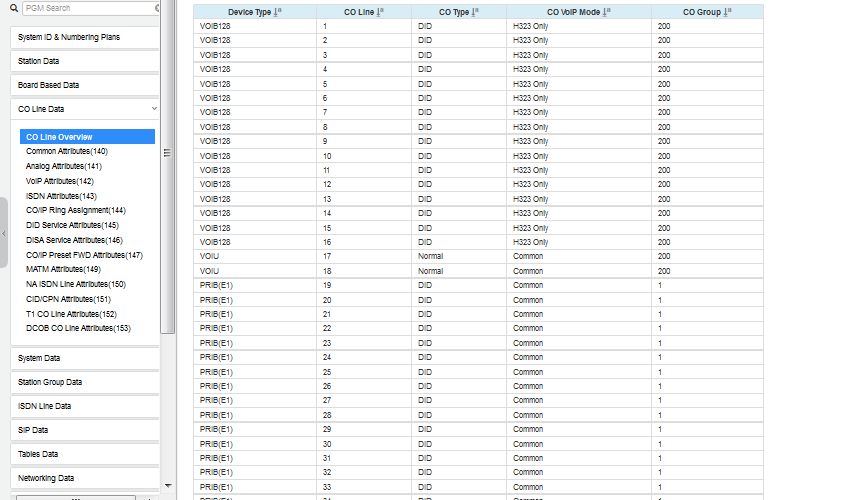Open Board Based Data menu section

85,85
